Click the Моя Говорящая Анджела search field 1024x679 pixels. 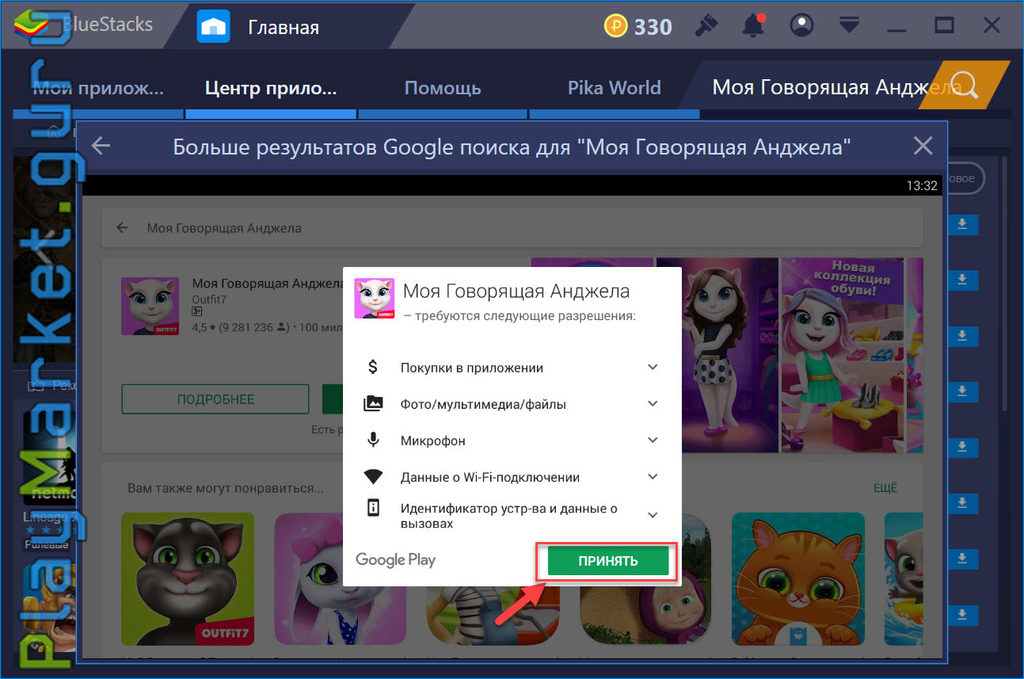512,228
